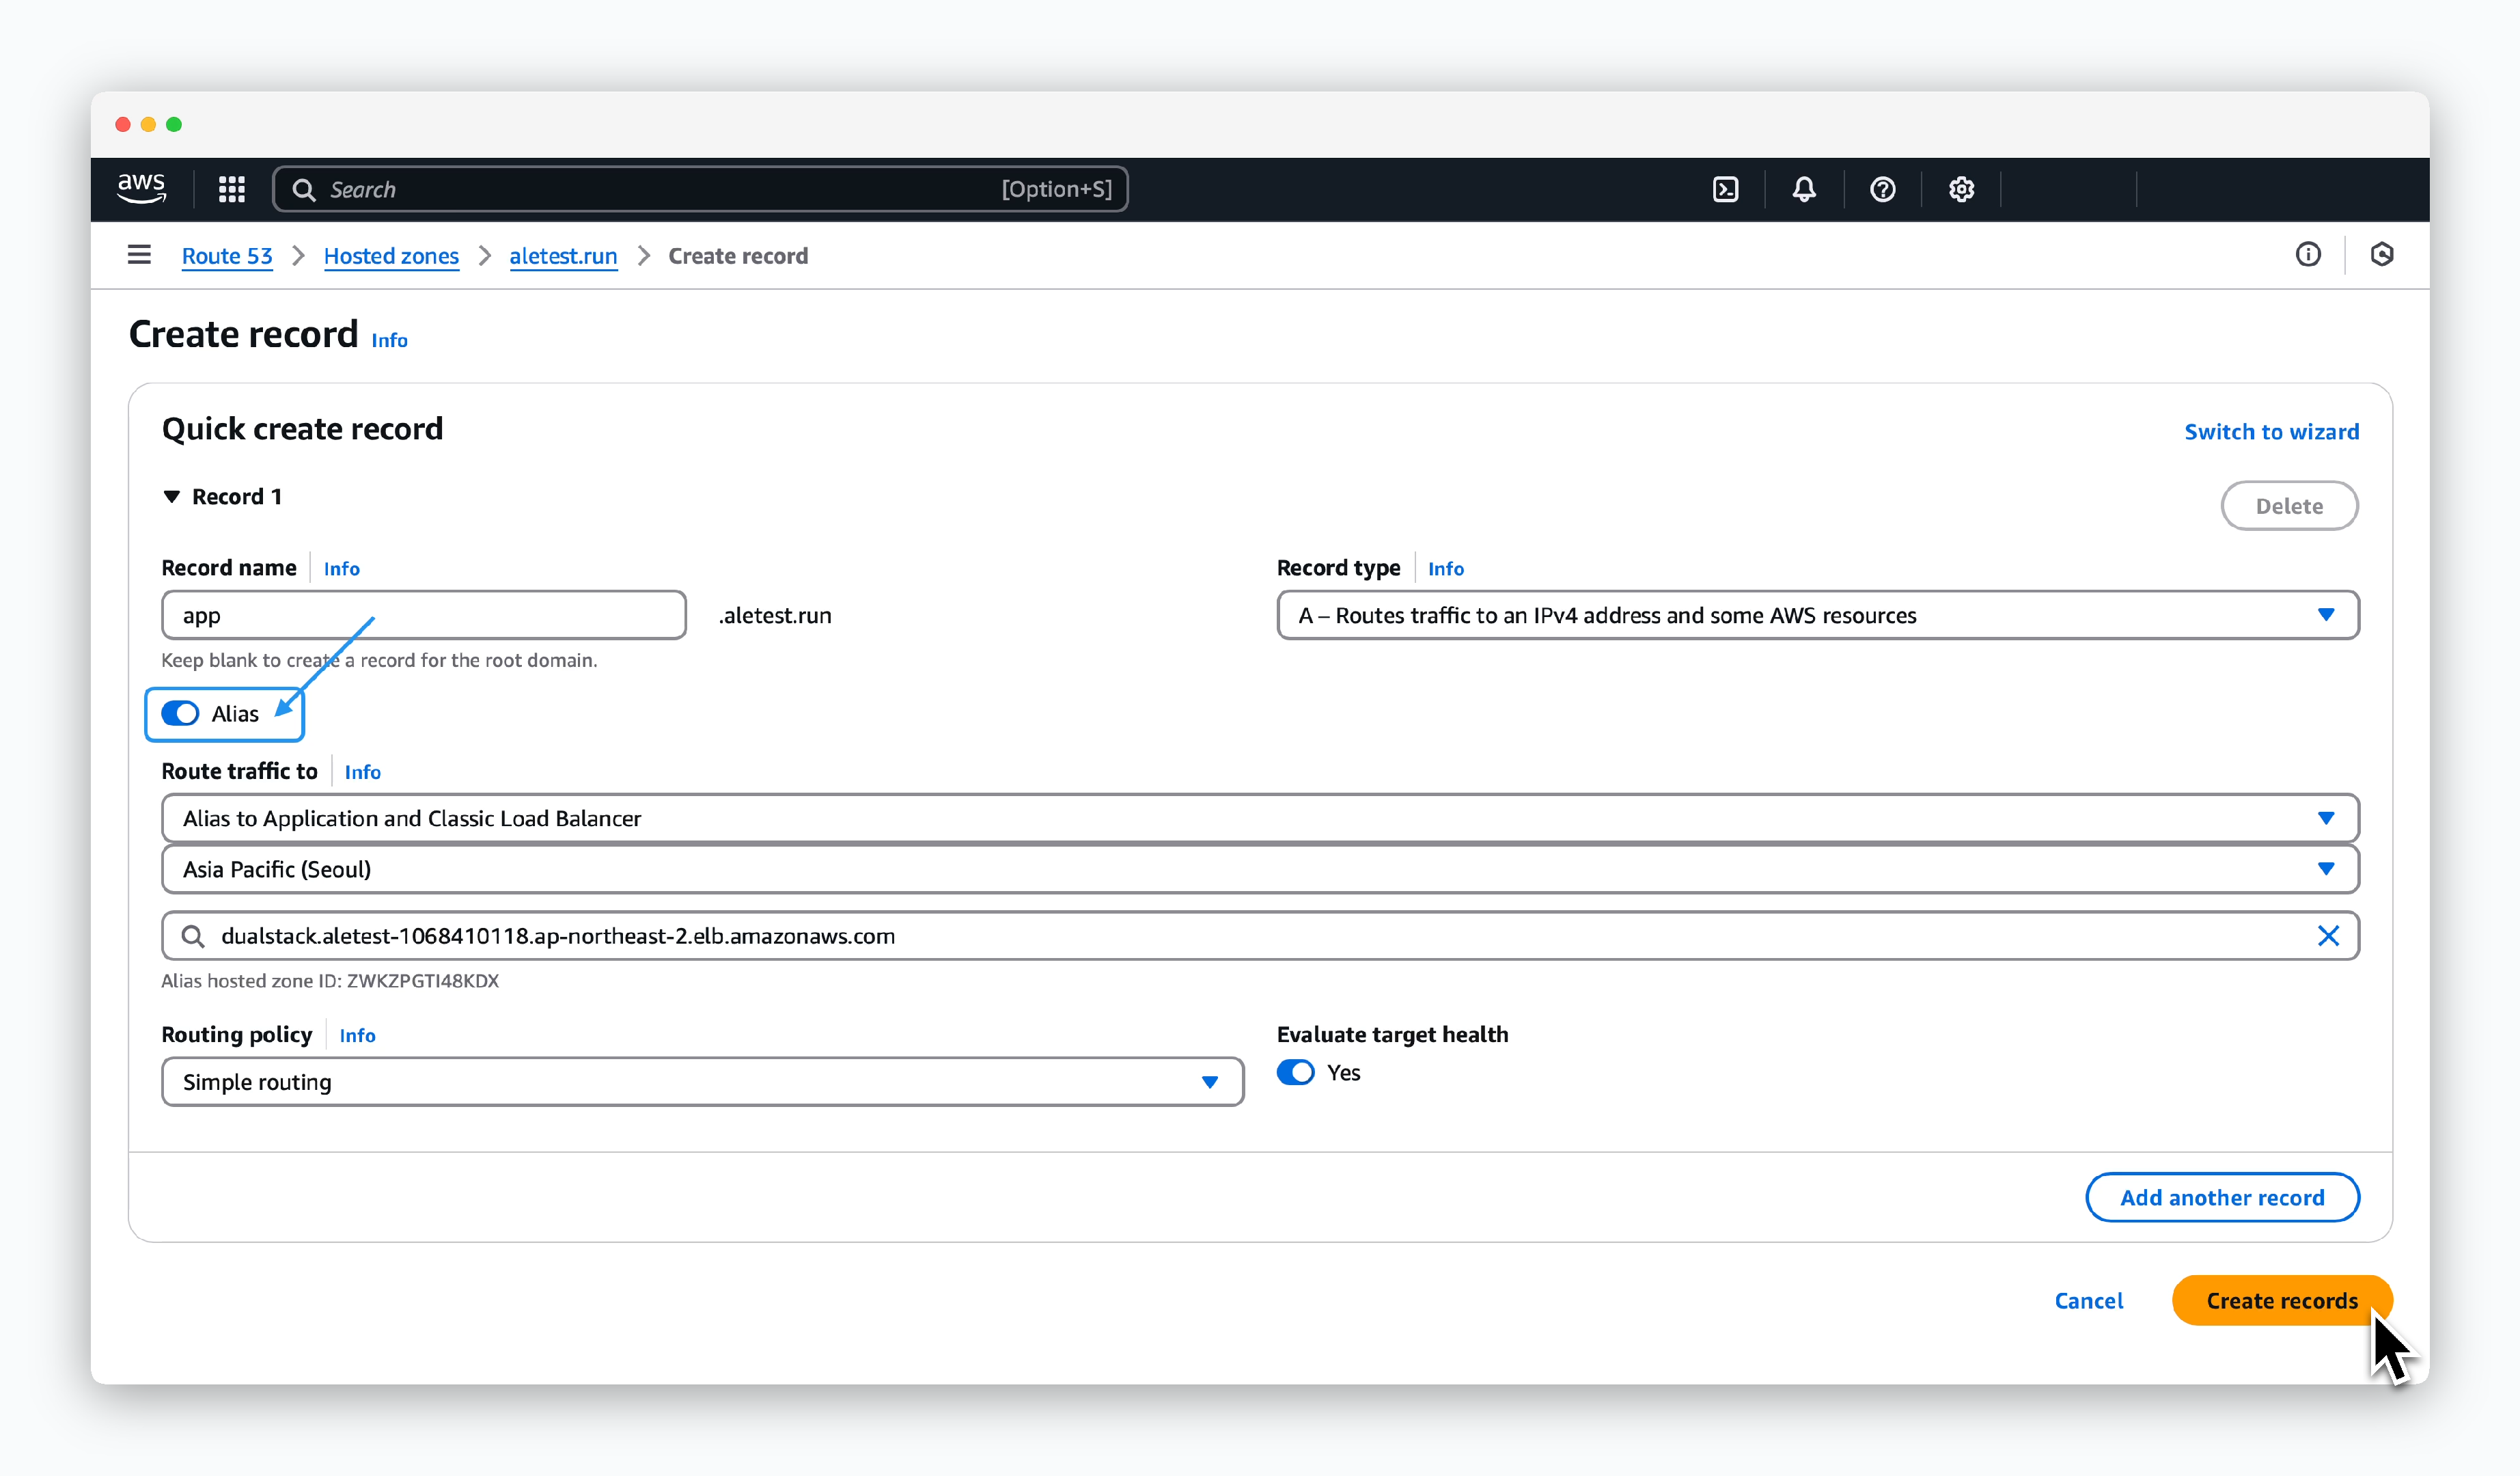Open the help question mark menu
Image resolution: width=2520 pixels, height=1476 pixels.
(x=1883, y=189)
